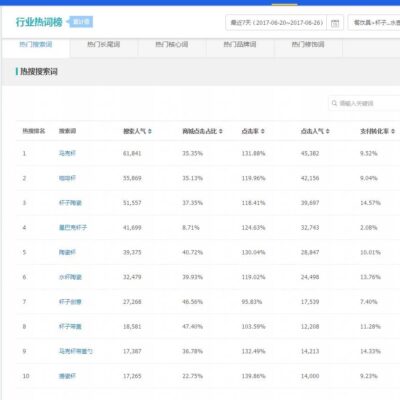Open the 马克杯 search term link
The width and height of the screenshot is (400, 400).
click(x=67, y=153)
